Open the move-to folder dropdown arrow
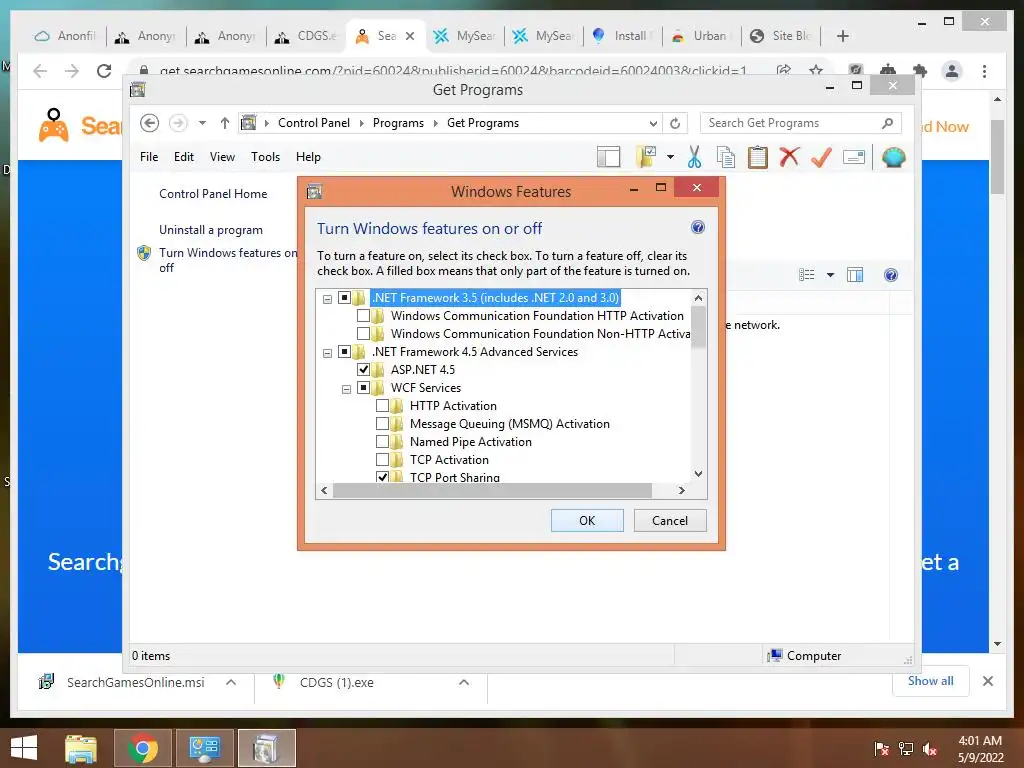This screenshot has height=768, width=1024. 670,157
